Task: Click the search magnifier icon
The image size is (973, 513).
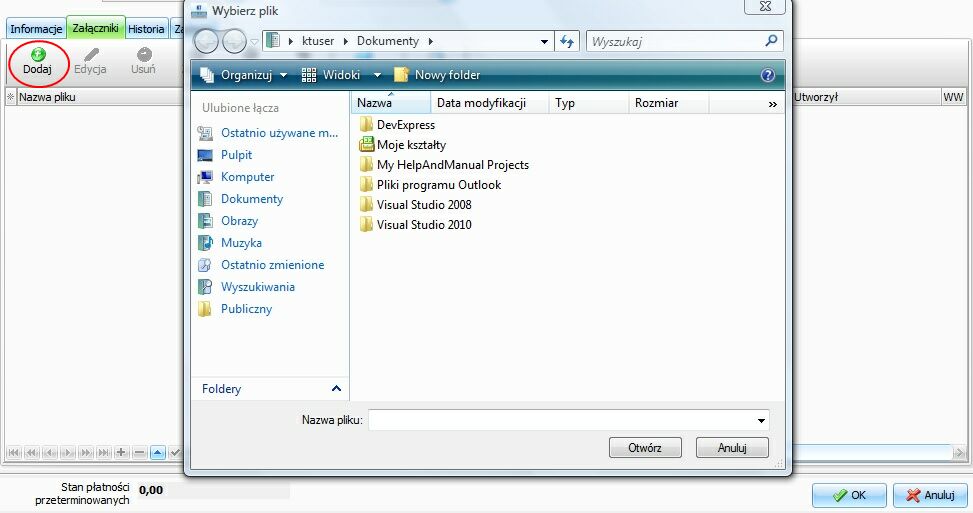Action: point(771,41)
